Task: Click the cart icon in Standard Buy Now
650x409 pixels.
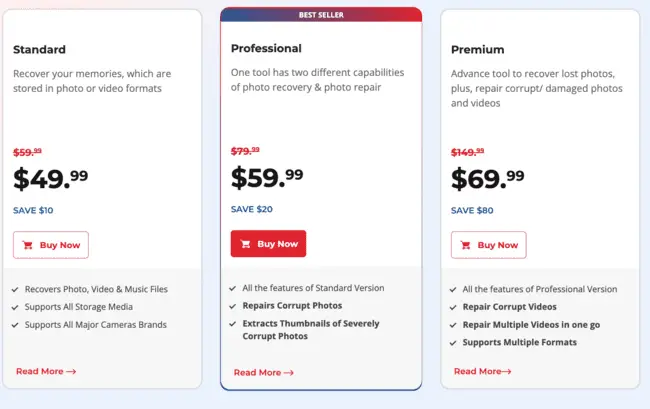Action: (x=28, y=245)
